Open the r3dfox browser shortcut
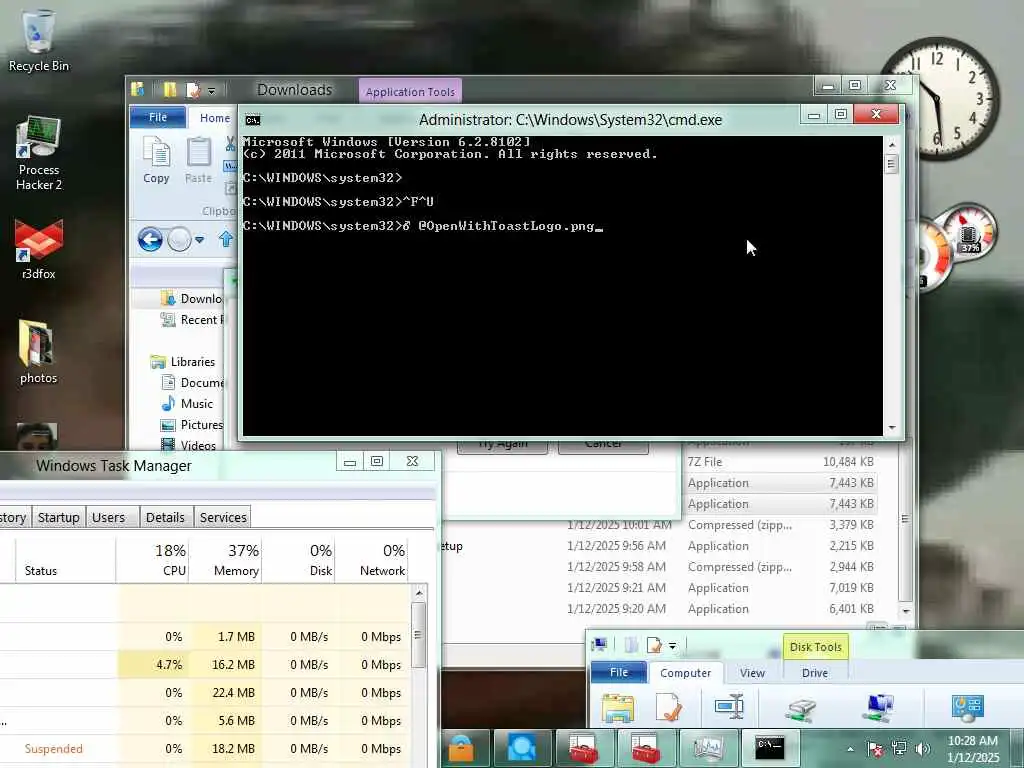 [x=39, y=250]
